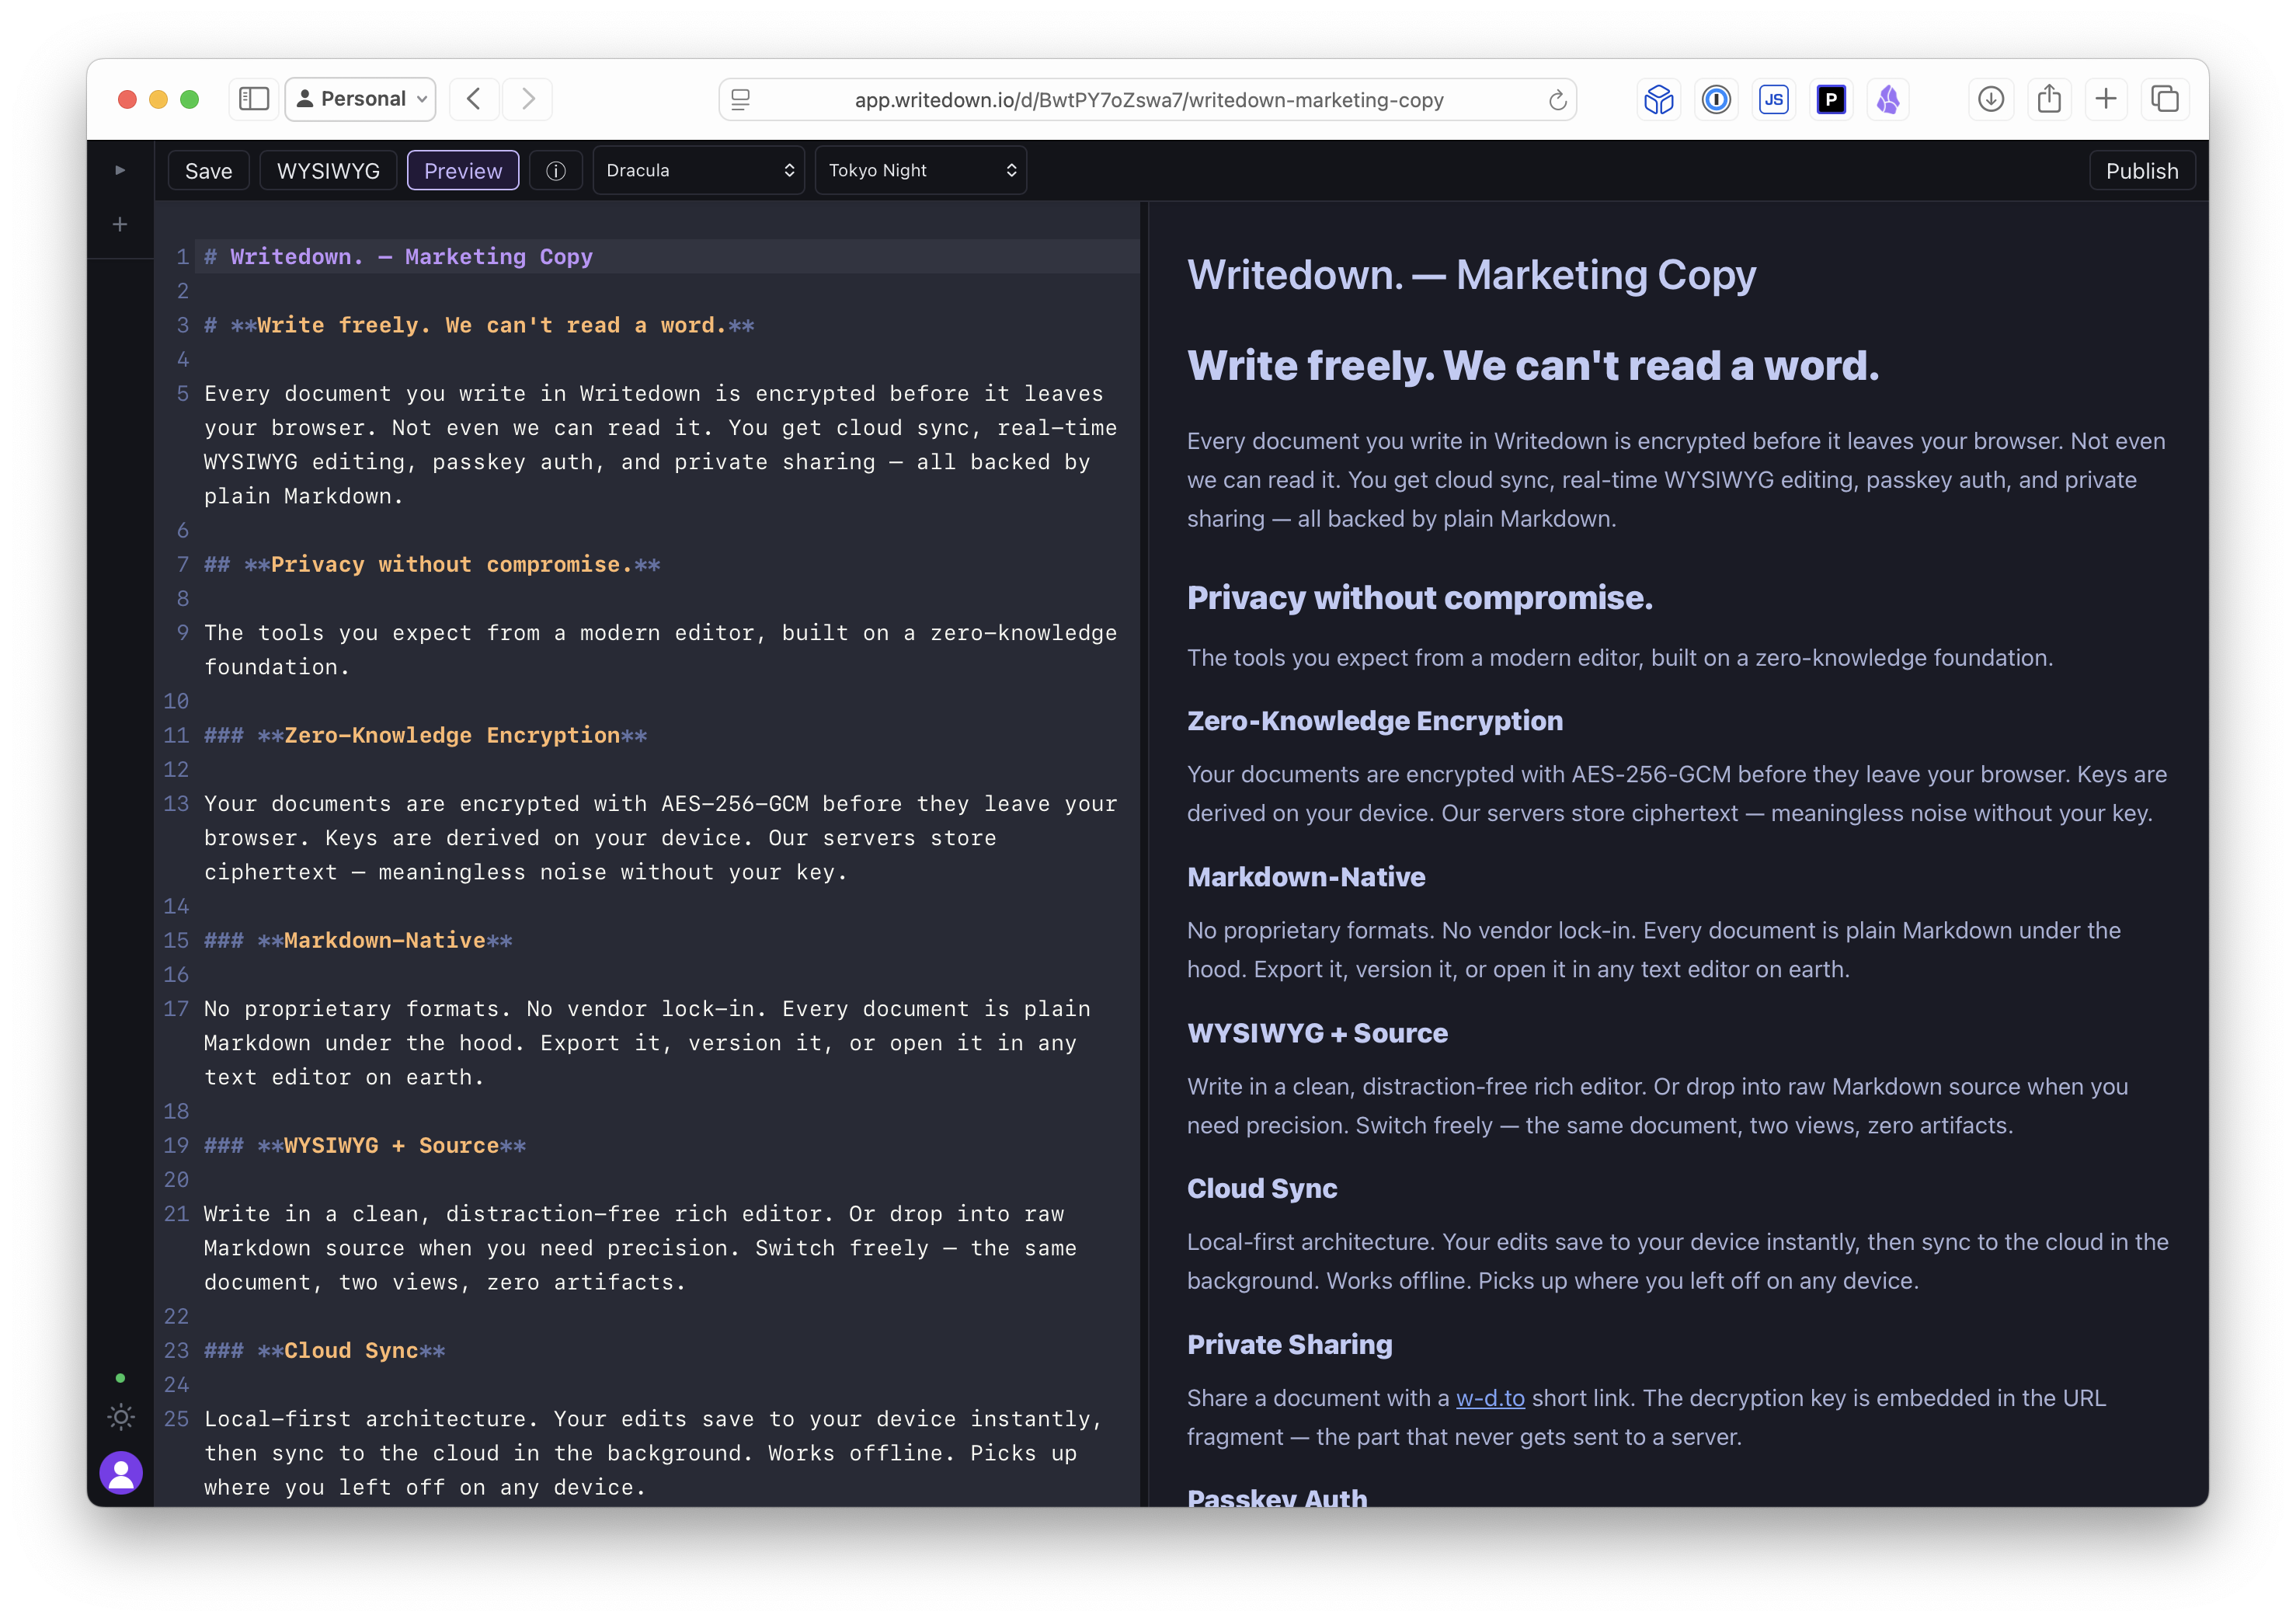The width and height of the screenshot is (2296, 1622).
Task: Expand the collapsed editor sidebar arrow
Action: click(120, 169)
